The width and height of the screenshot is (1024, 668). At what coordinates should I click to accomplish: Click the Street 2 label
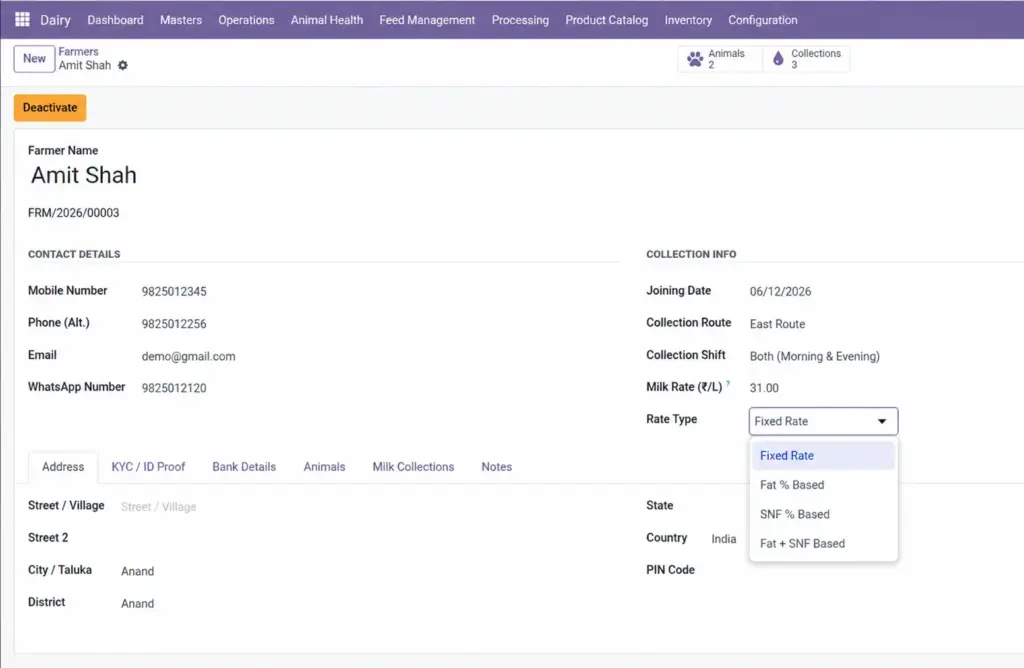pyautogui.click(x=48, y=537)
